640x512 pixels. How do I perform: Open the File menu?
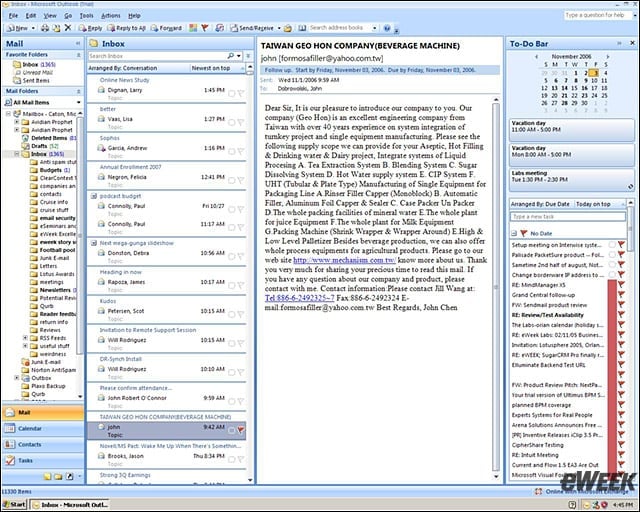[x=13, y=16]
